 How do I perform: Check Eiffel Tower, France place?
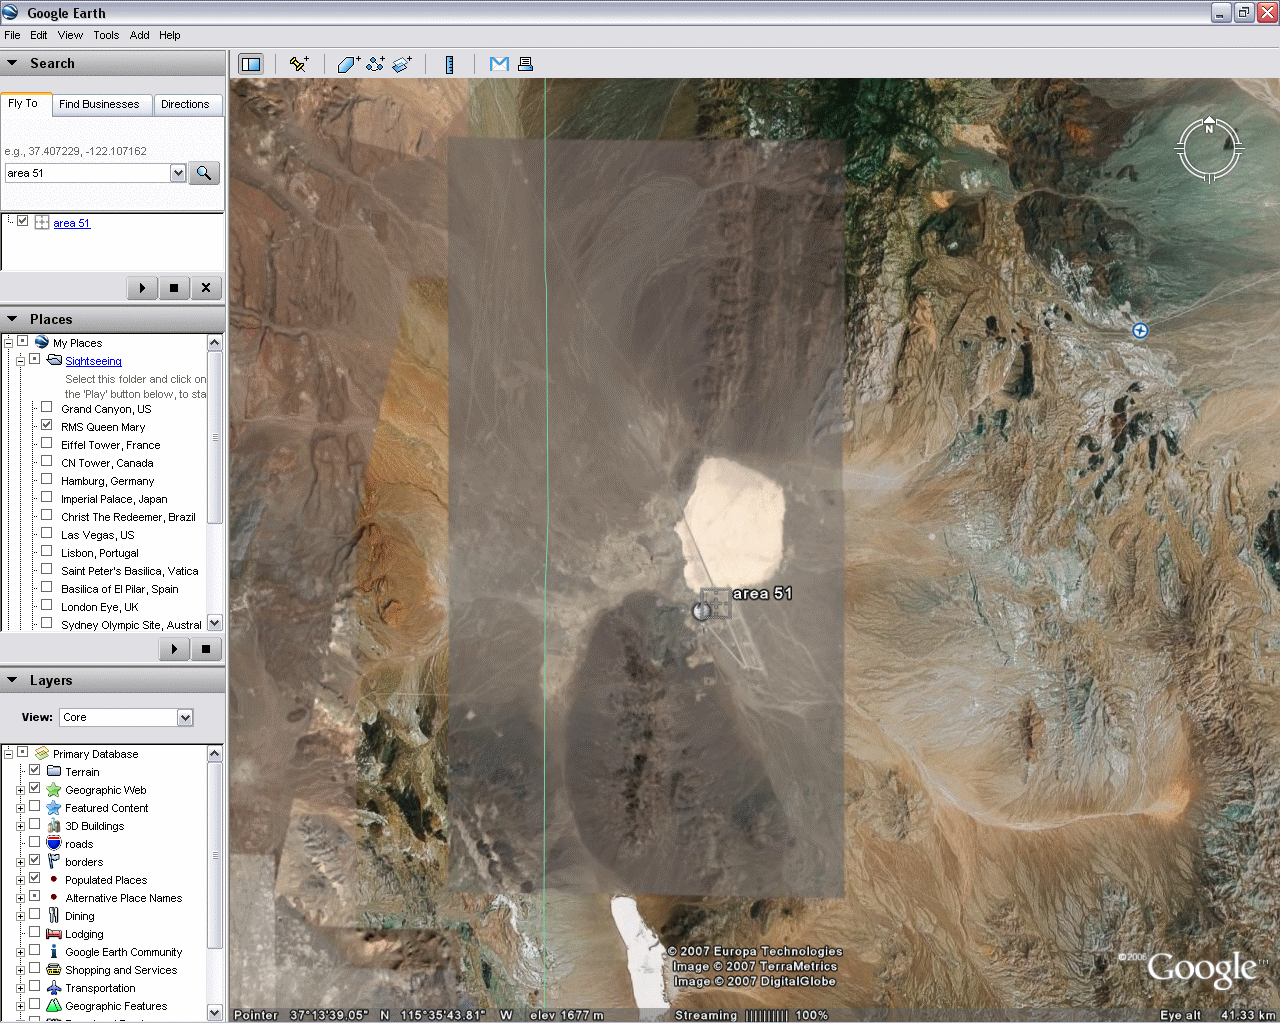tap(46, 443)
